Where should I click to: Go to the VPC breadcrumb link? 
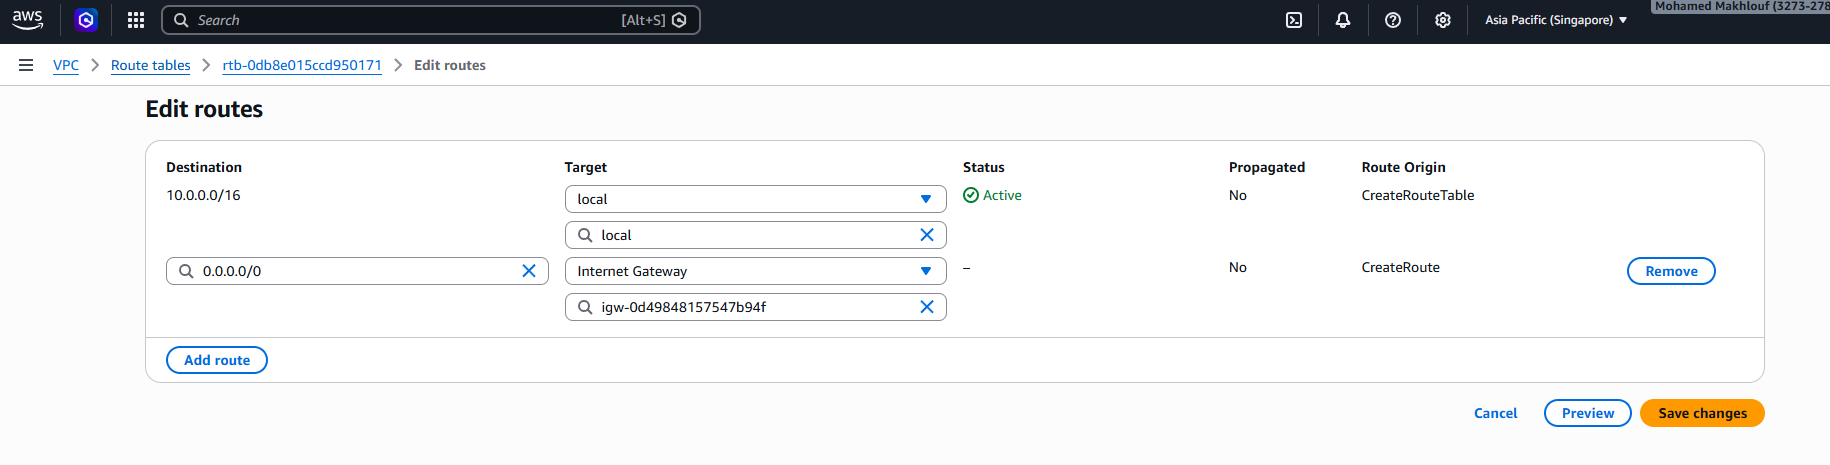(x=66, y=65)
